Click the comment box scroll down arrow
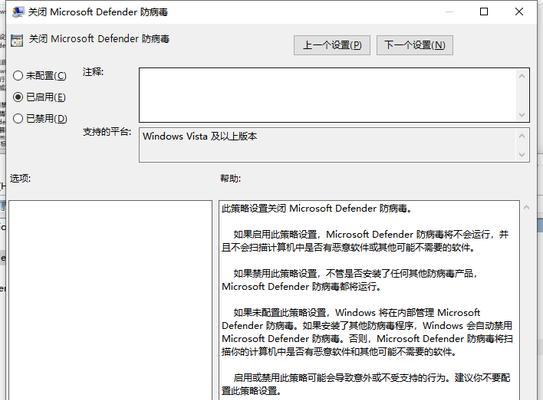Screen dimensions: 543x400 (x=522, y=115)
